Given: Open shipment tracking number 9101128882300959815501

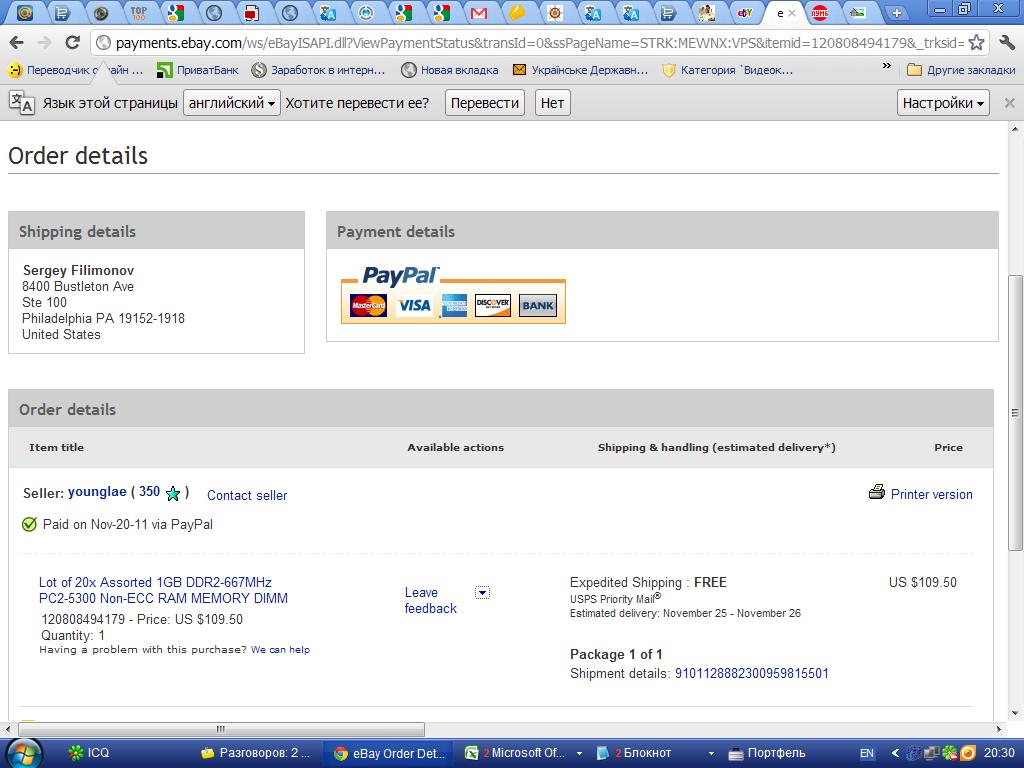Looking at the screenshot, I should pyautogui.click(x=752, y=673).
